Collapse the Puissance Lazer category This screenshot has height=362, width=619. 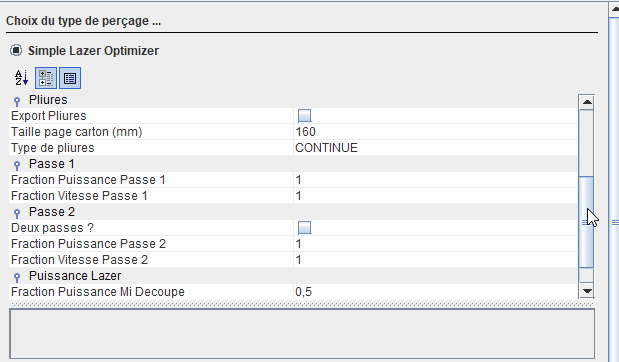[17, 278]
